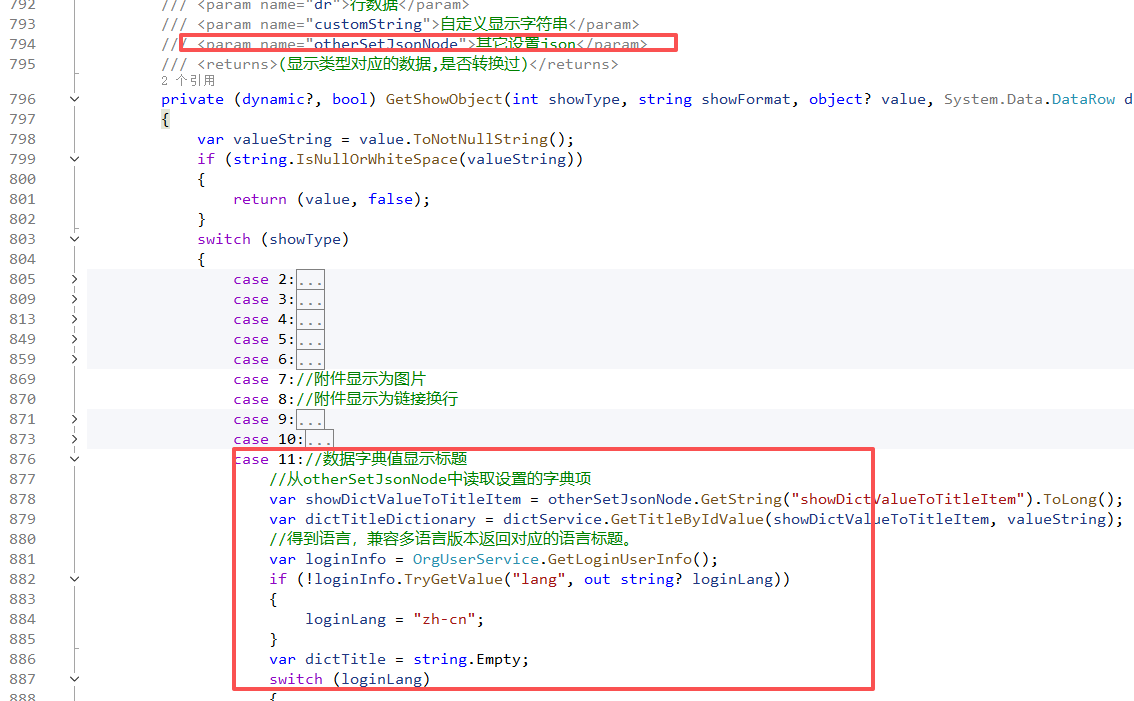Image resolution: width=1134 pixels, height=701 pixels.
Task: Collapse the case 11 region at line 876
Action: pos(74,459)
